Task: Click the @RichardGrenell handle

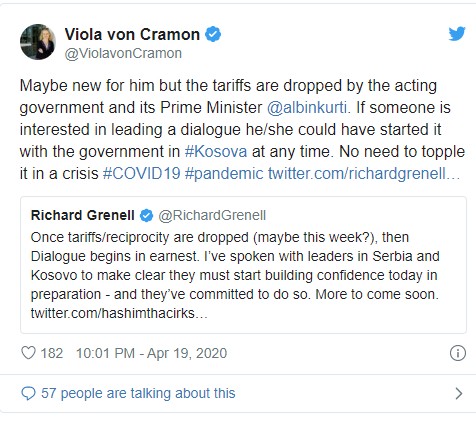Action: 212,216
